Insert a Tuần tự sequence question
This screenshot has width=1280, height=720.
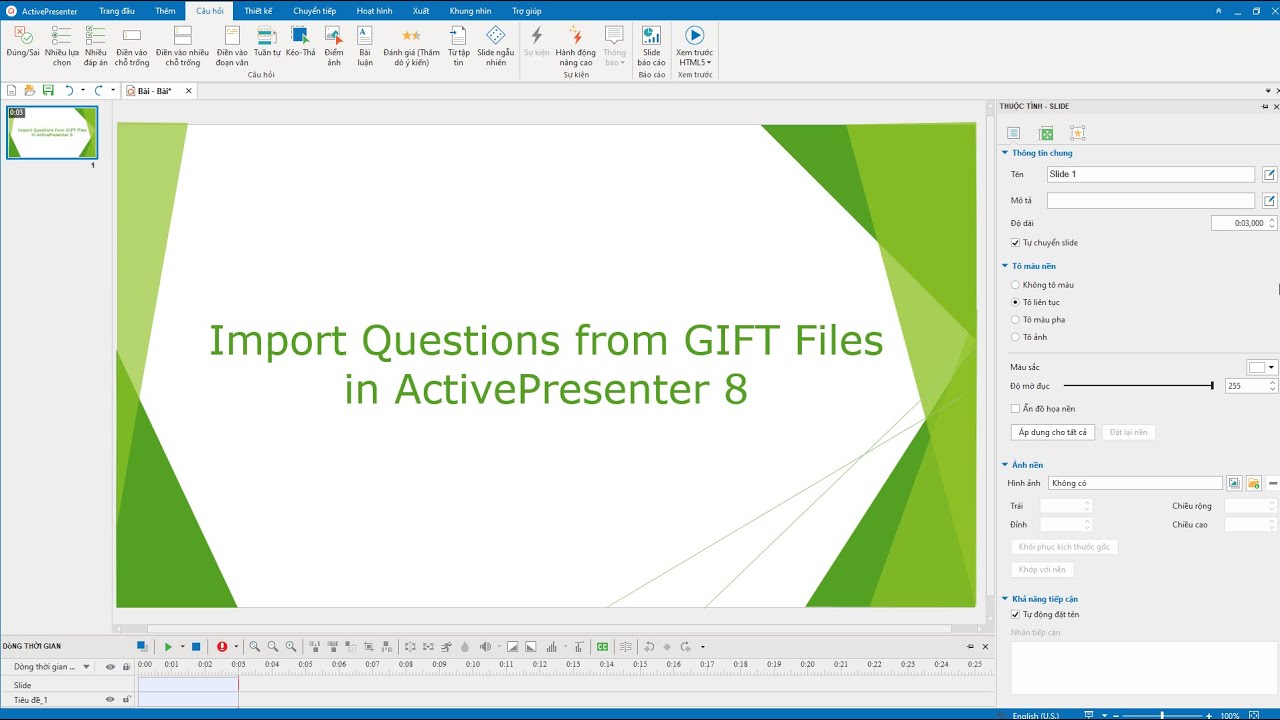267,42
